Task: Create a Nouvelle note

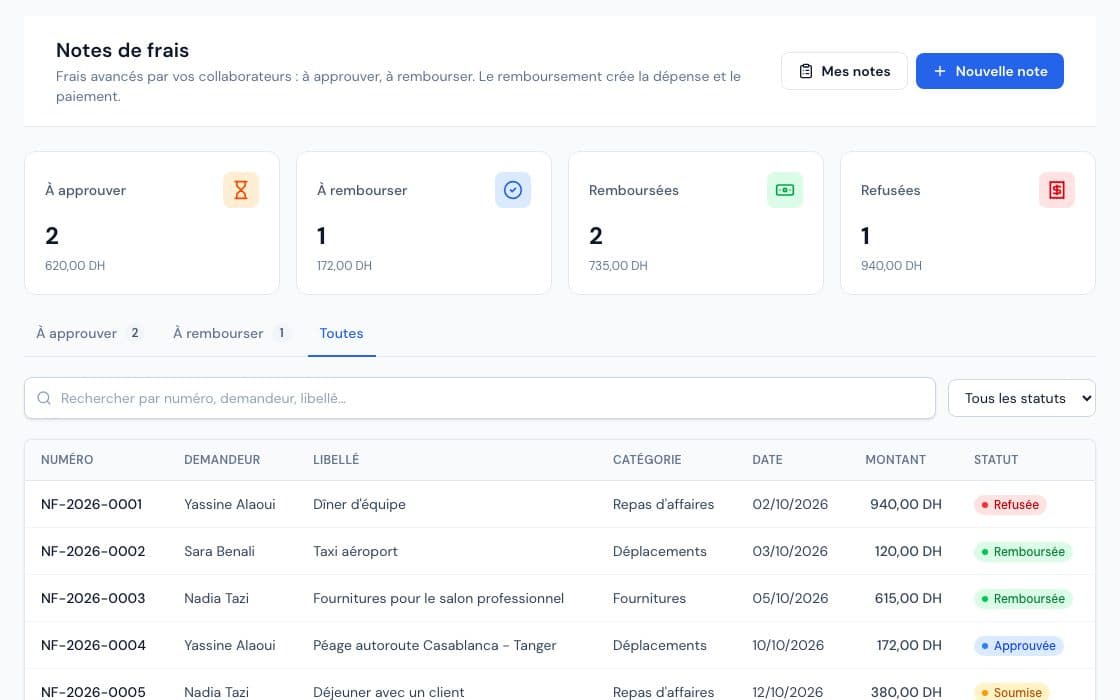Action: [990, 71]
